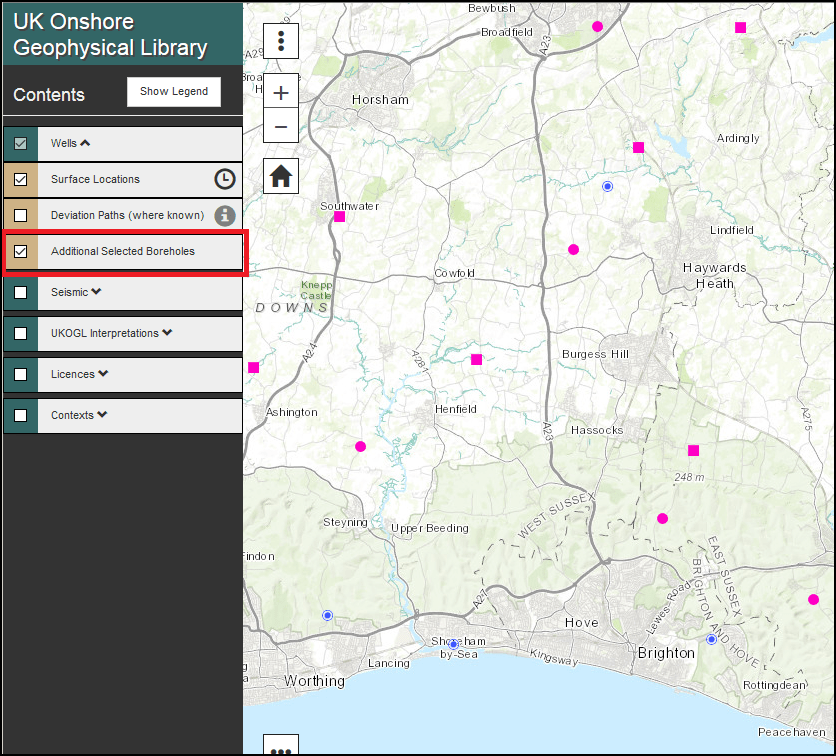Click the Additional Selected Boreholes layer entry

tap(123, 252)
